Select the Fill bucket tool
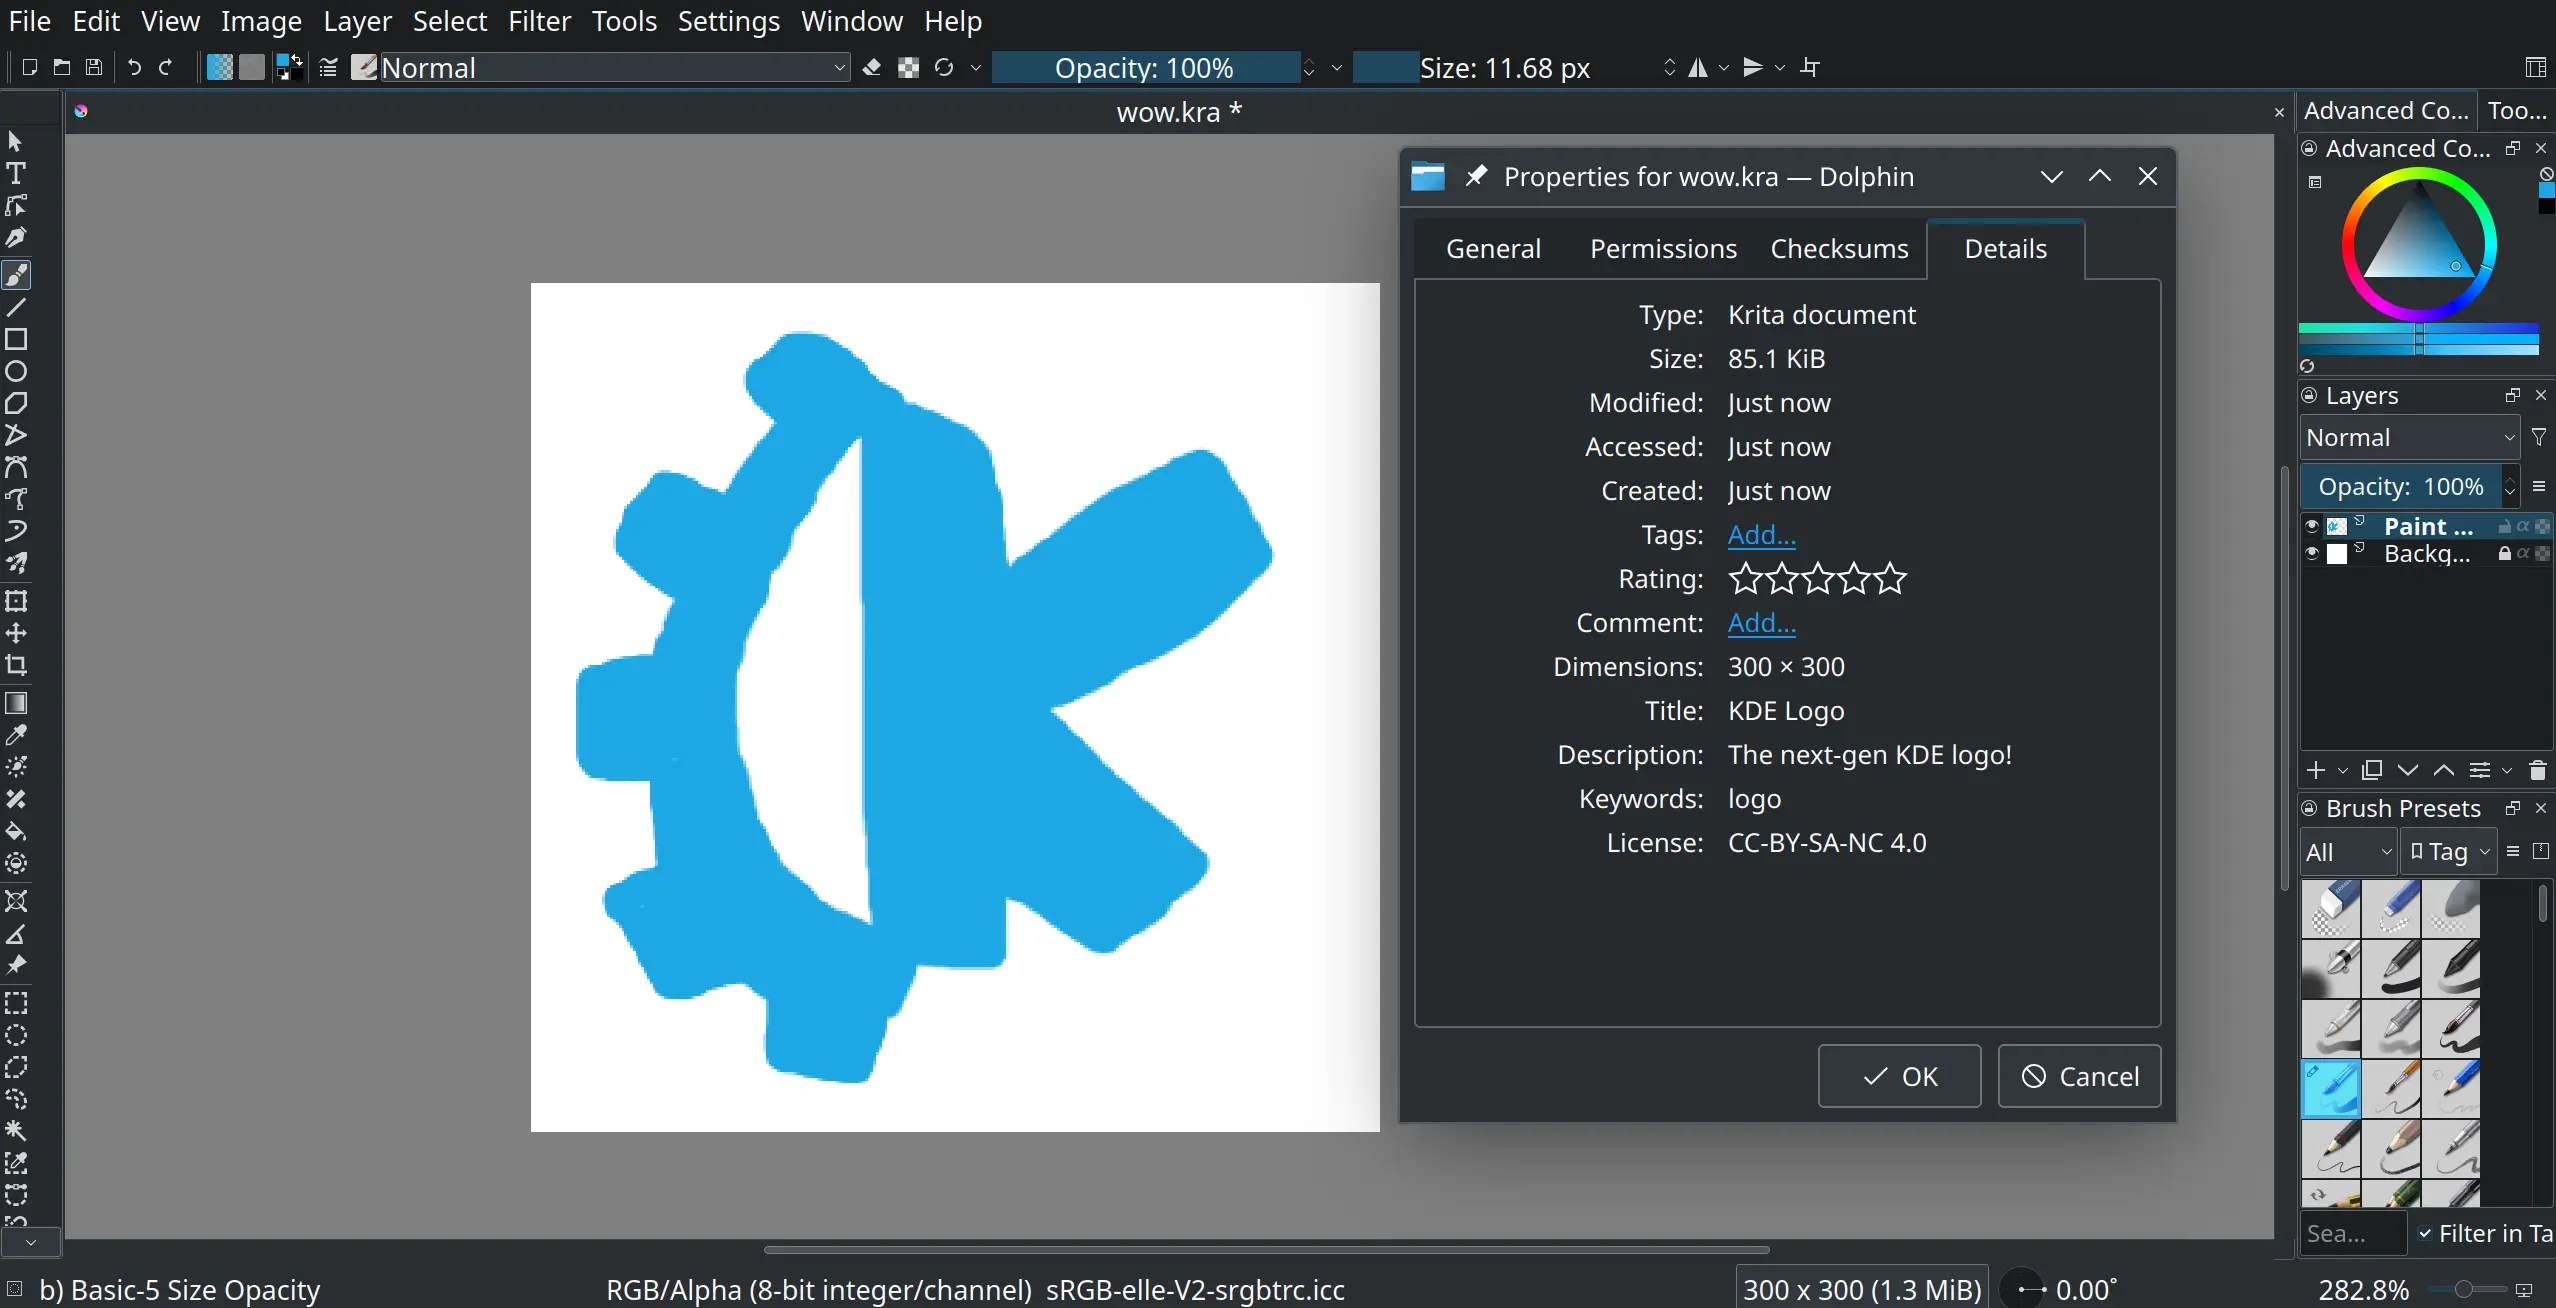 click(x=16, y=831)
